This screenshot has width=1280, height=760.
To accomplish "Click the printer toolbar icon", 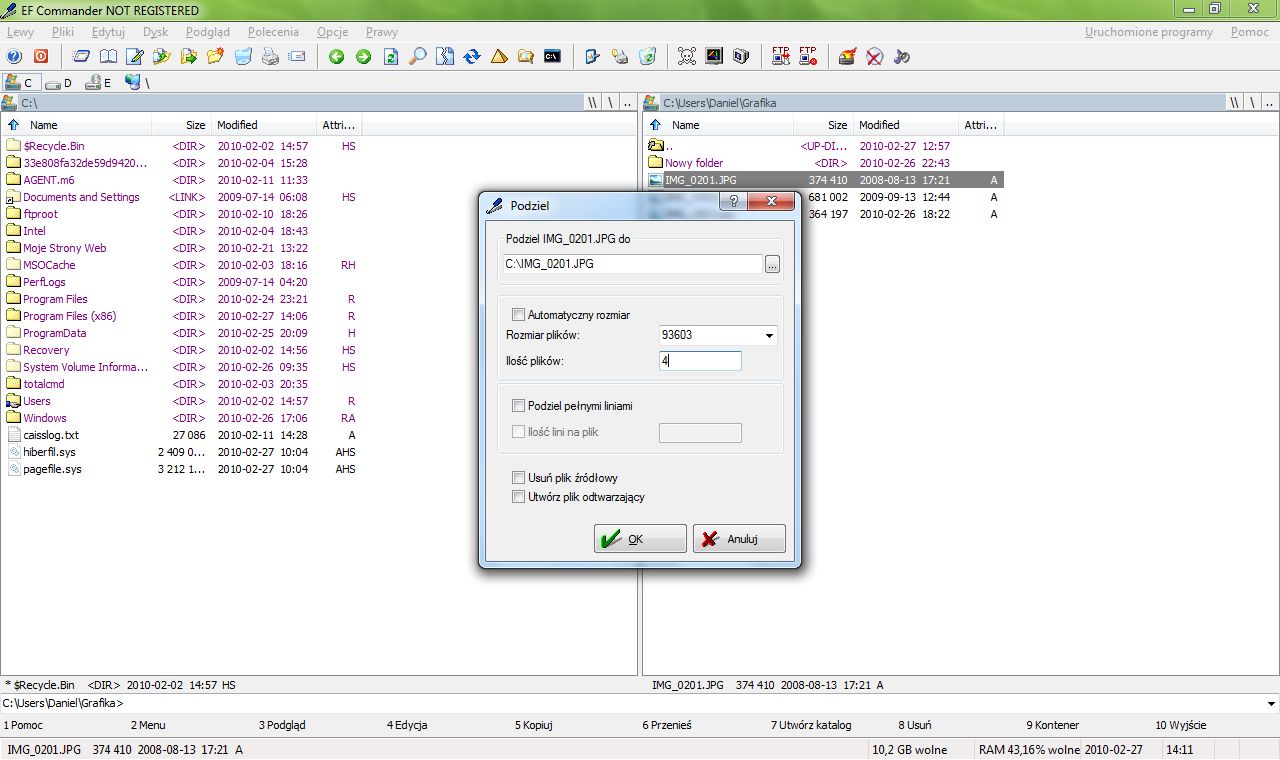I will (x=269, y=57).
